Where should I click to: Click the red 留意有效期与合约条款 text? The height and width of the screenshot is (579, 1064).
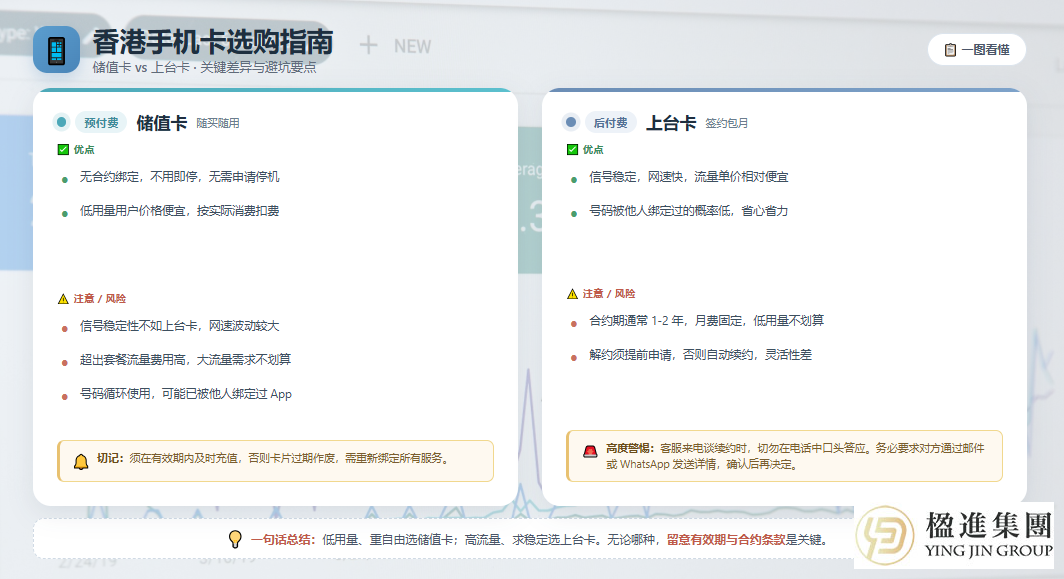point(725,540)
